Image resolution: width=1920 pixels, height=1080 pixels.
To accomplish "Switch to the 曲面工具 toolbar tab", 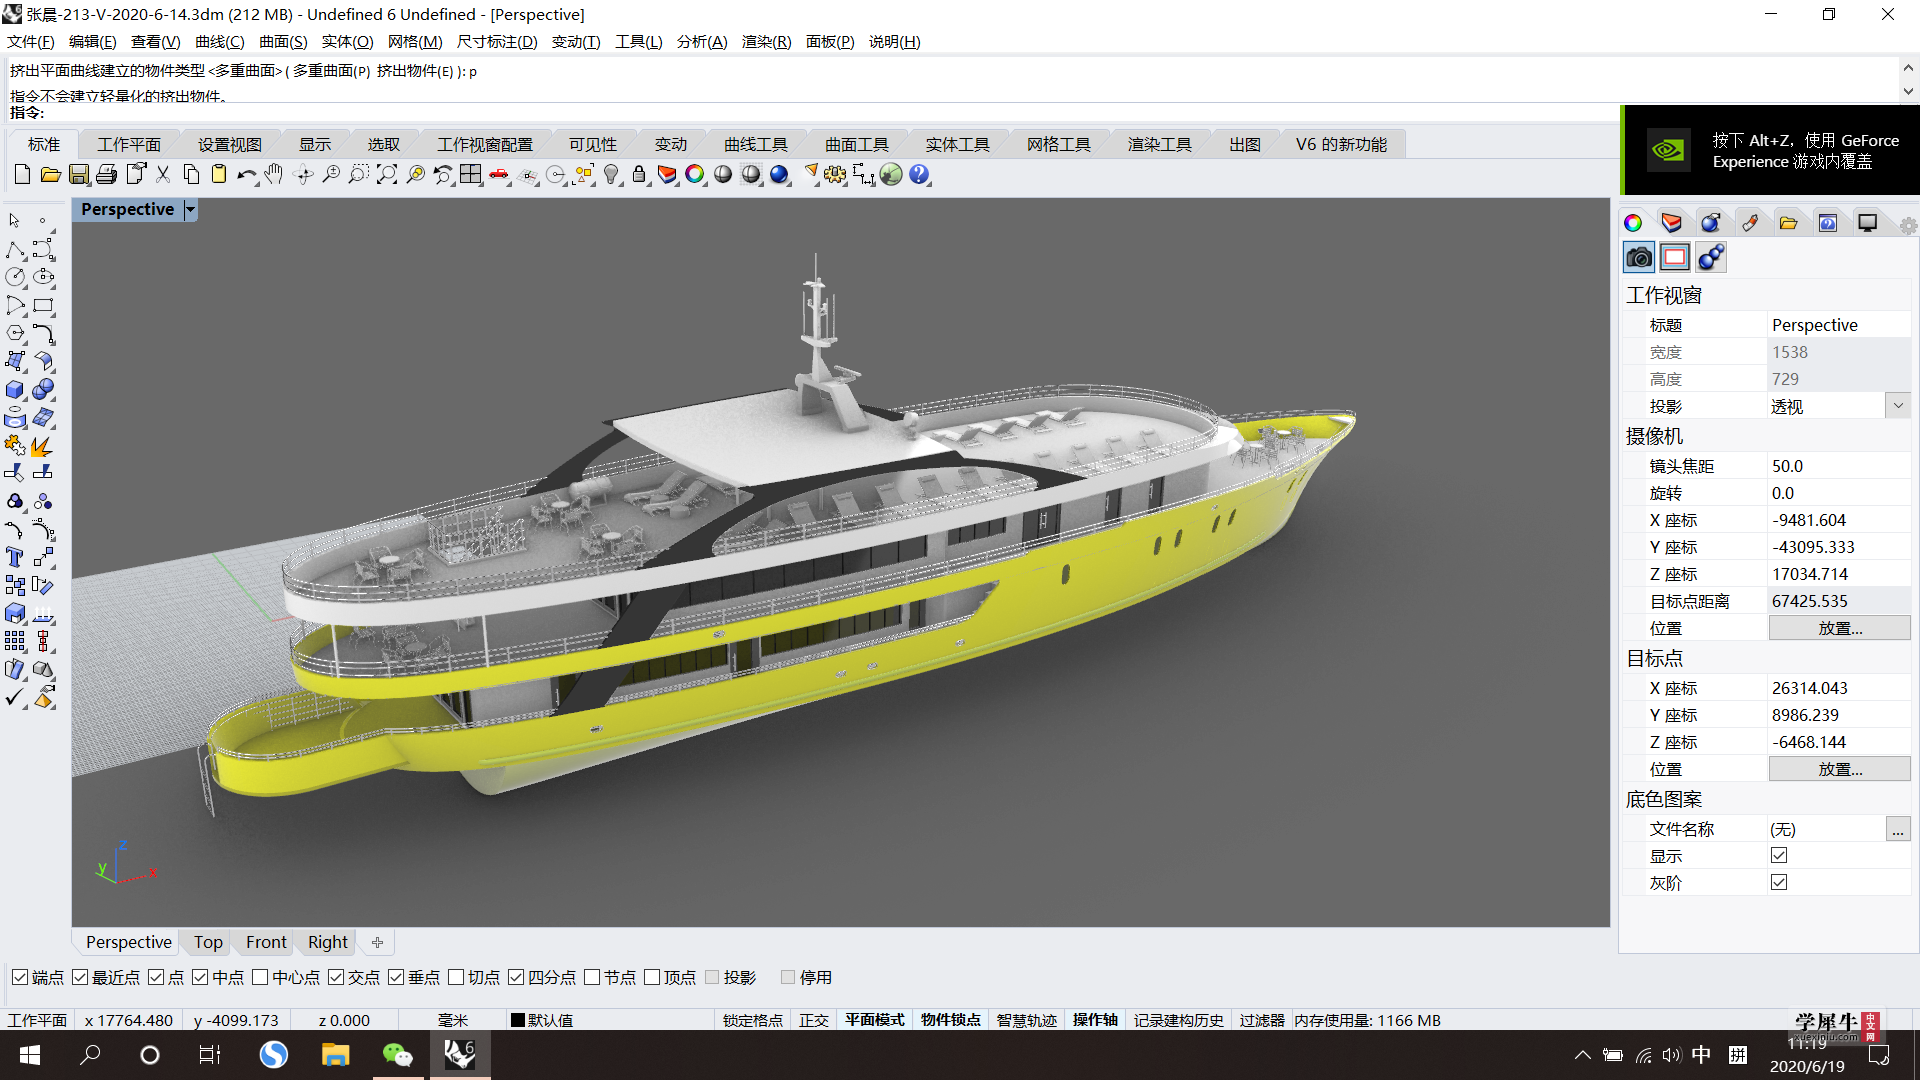I will pos(856,145).
